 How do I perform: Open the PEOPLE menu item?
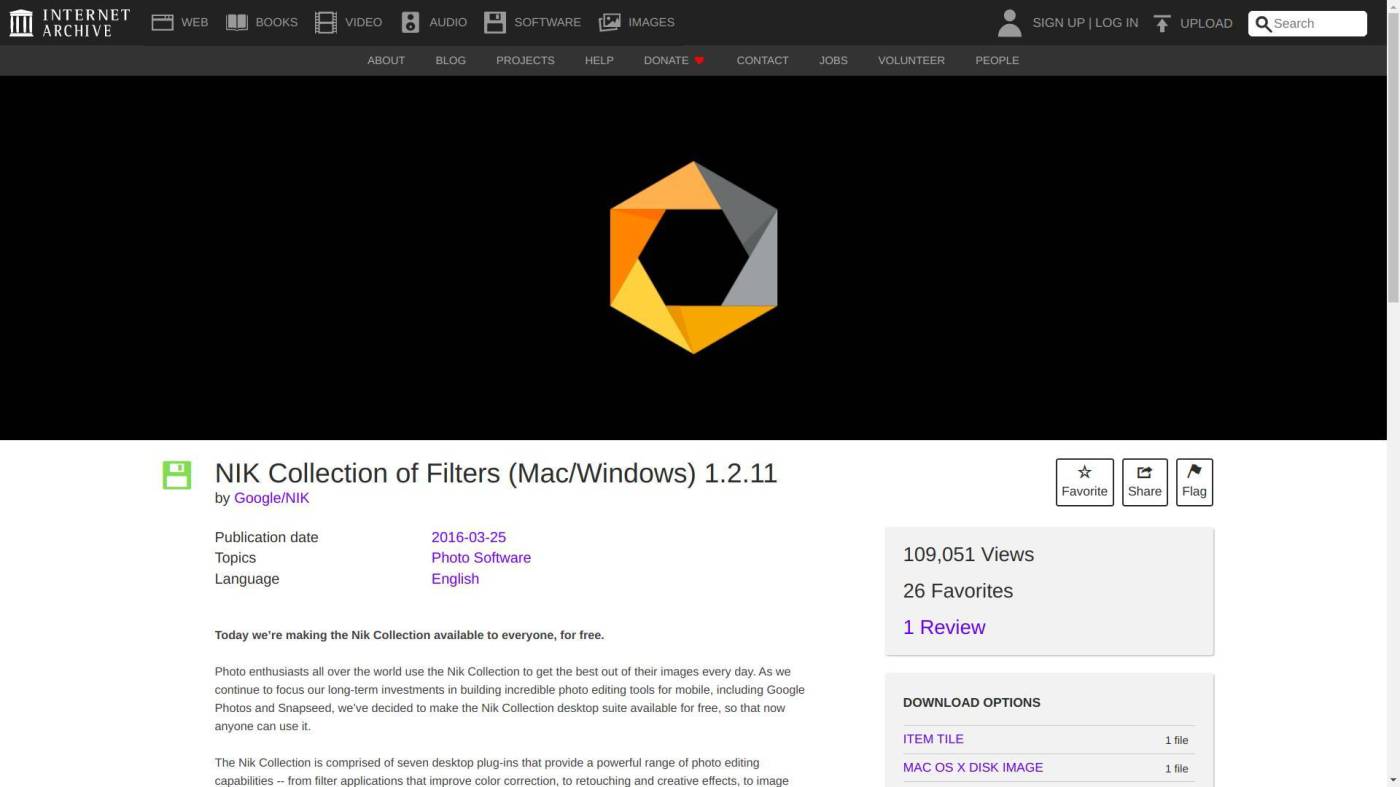click(x=997, y=60)
